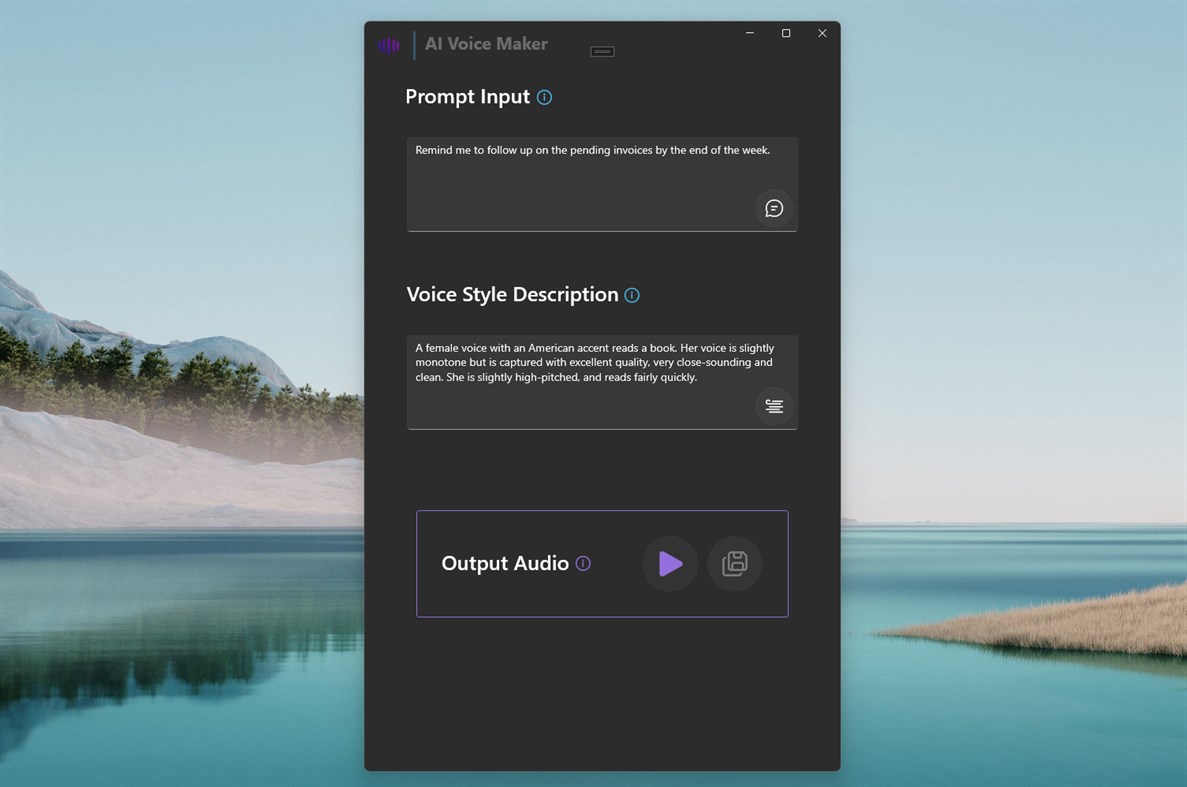Select the female voice description paragraph
1187x787 pixels.
(594, 362)
